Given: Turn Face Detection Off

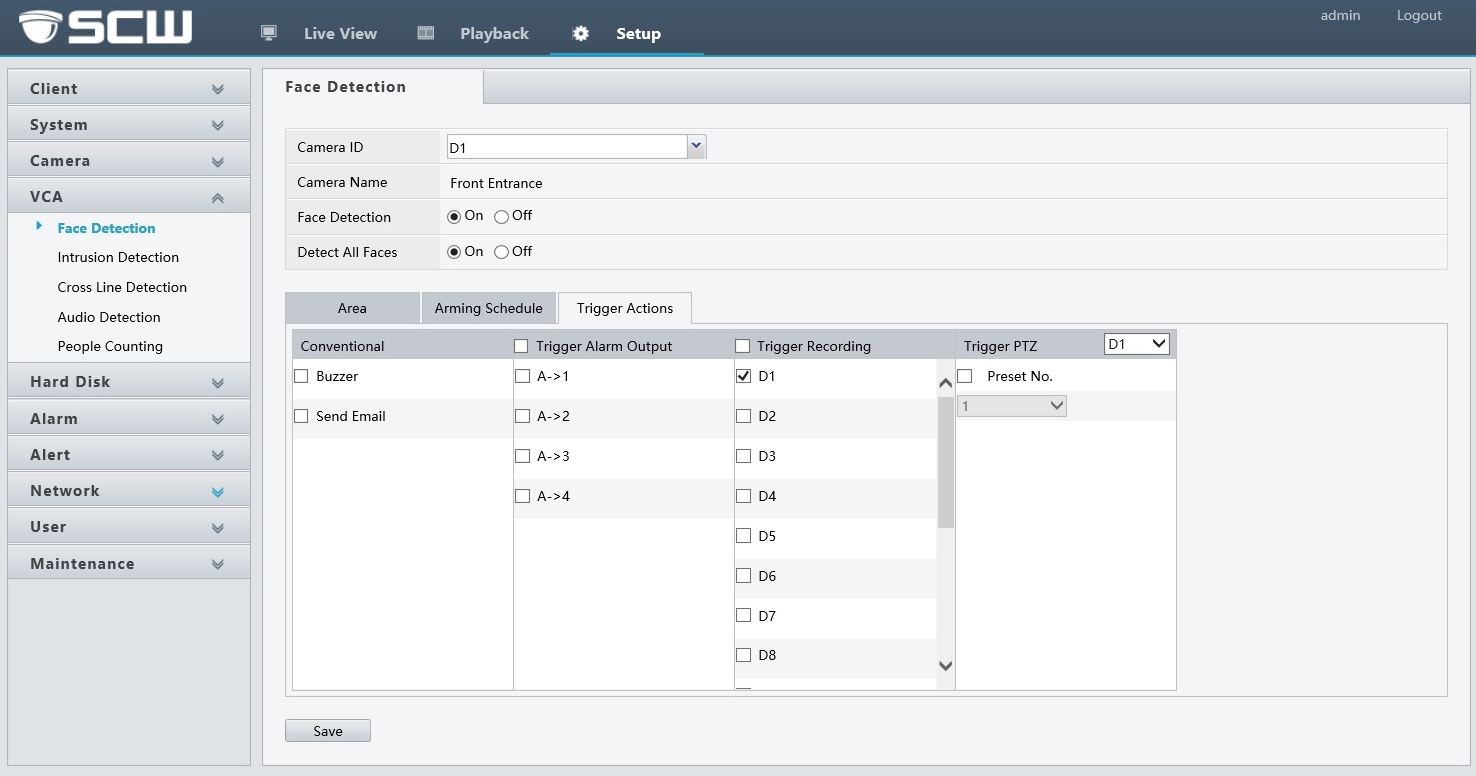Looking at the screenshot, I should (501, 216).
